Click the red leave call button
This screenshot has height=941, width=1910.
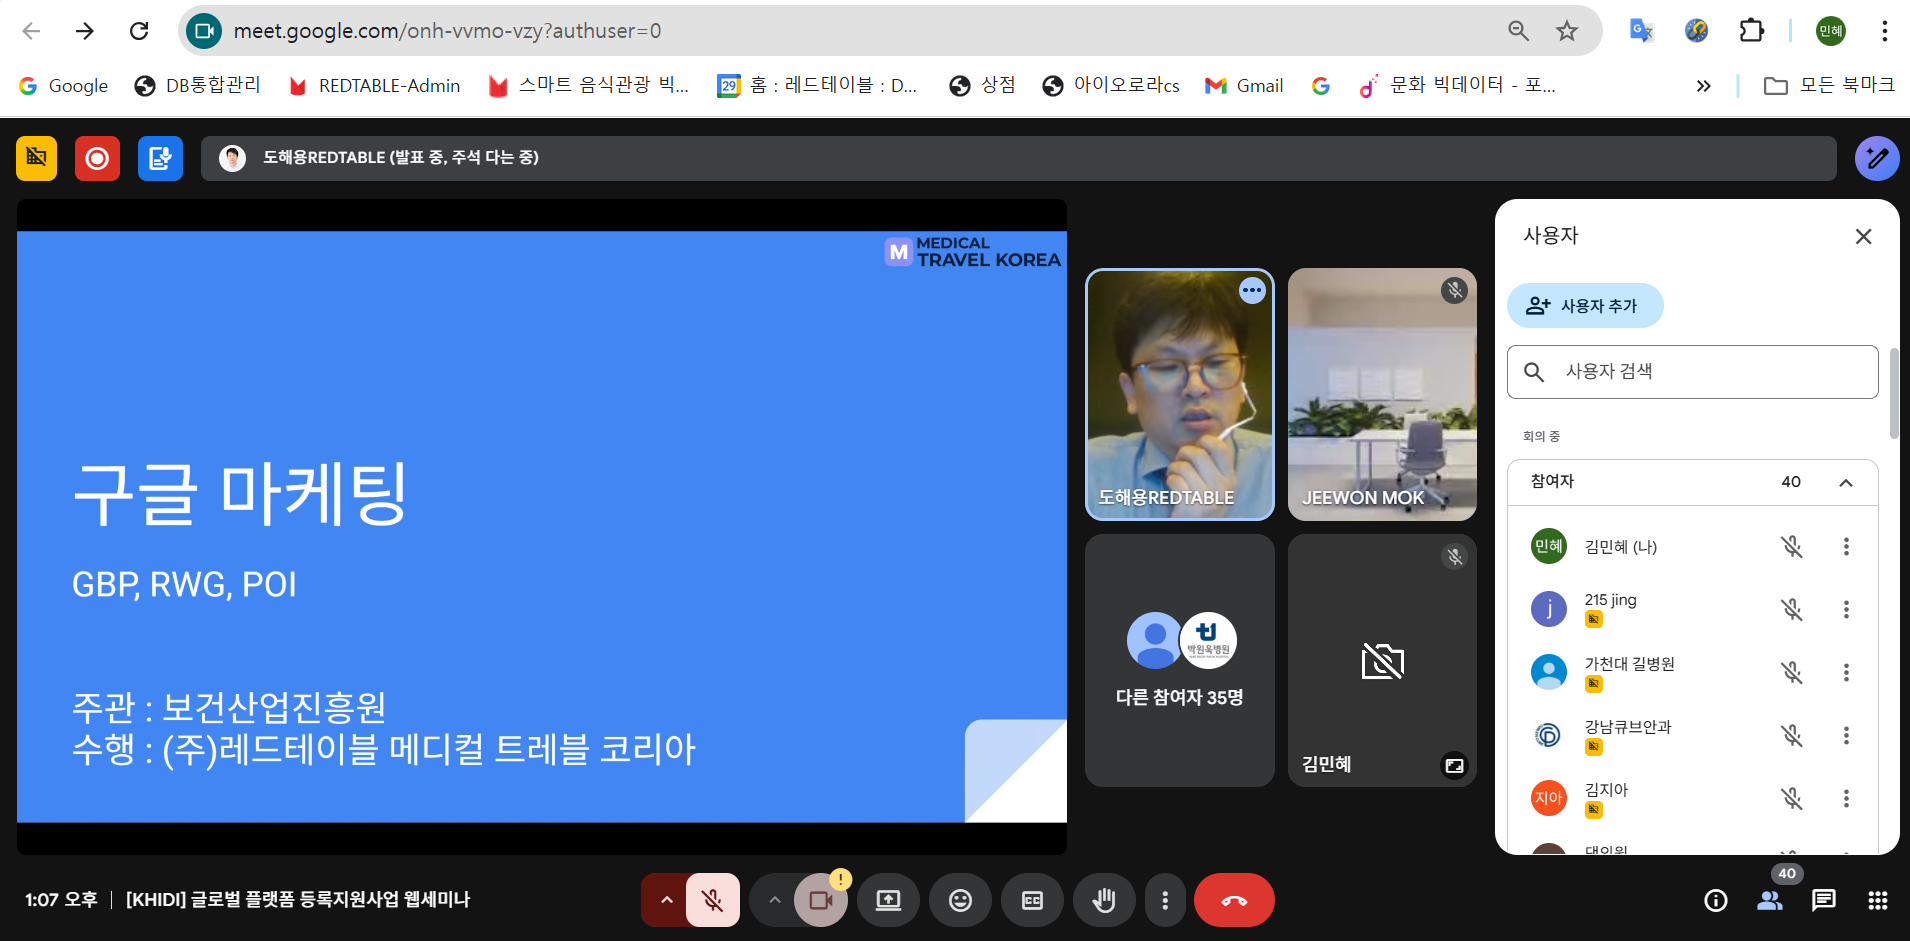tap(1233, 900)
